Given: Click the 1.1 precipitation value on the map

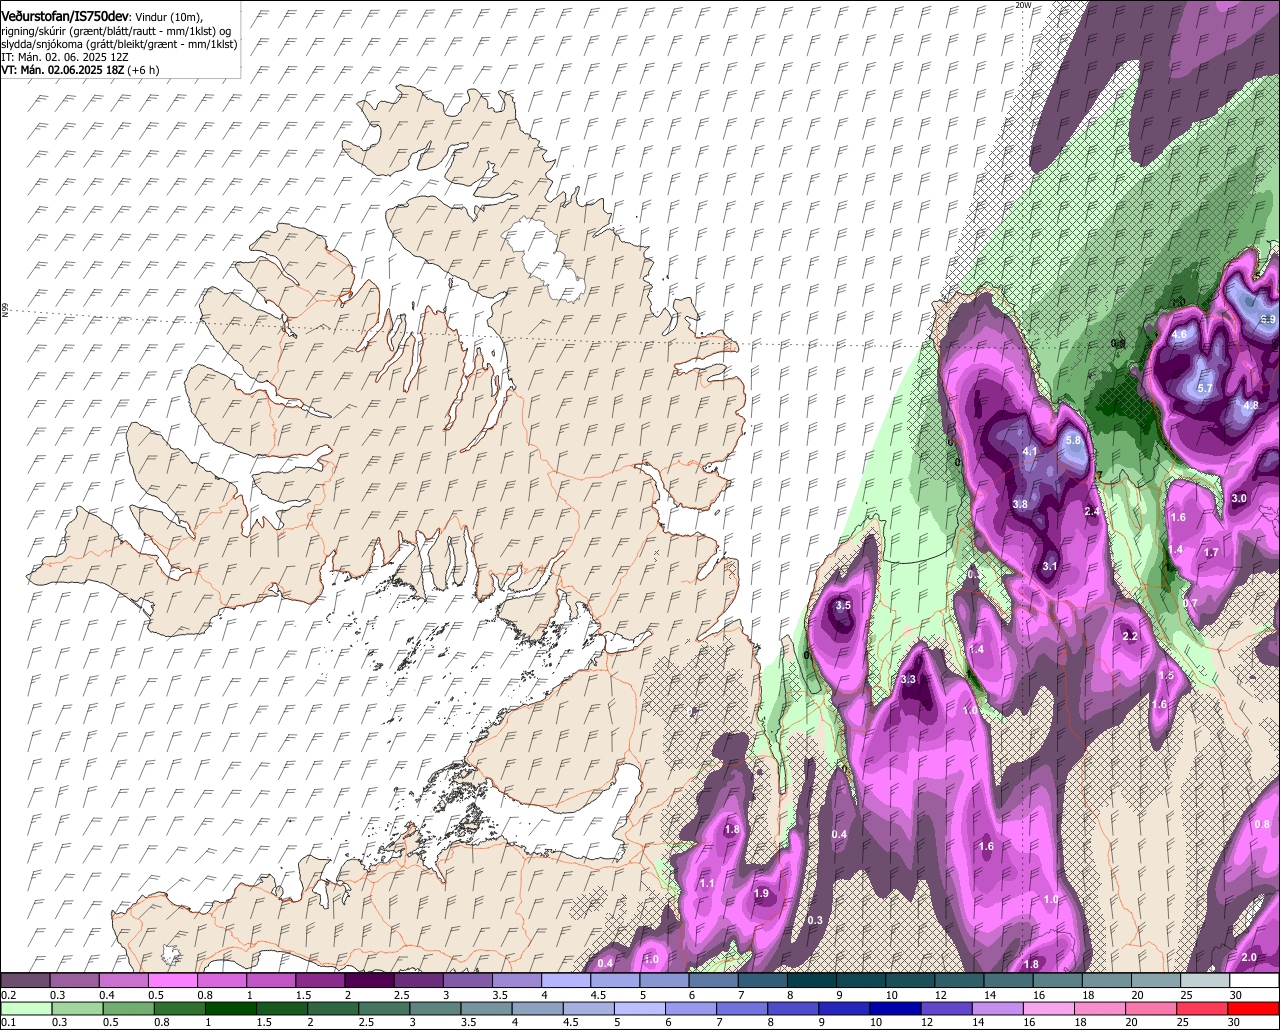Looking at the screenshot, I should (707, 884).
